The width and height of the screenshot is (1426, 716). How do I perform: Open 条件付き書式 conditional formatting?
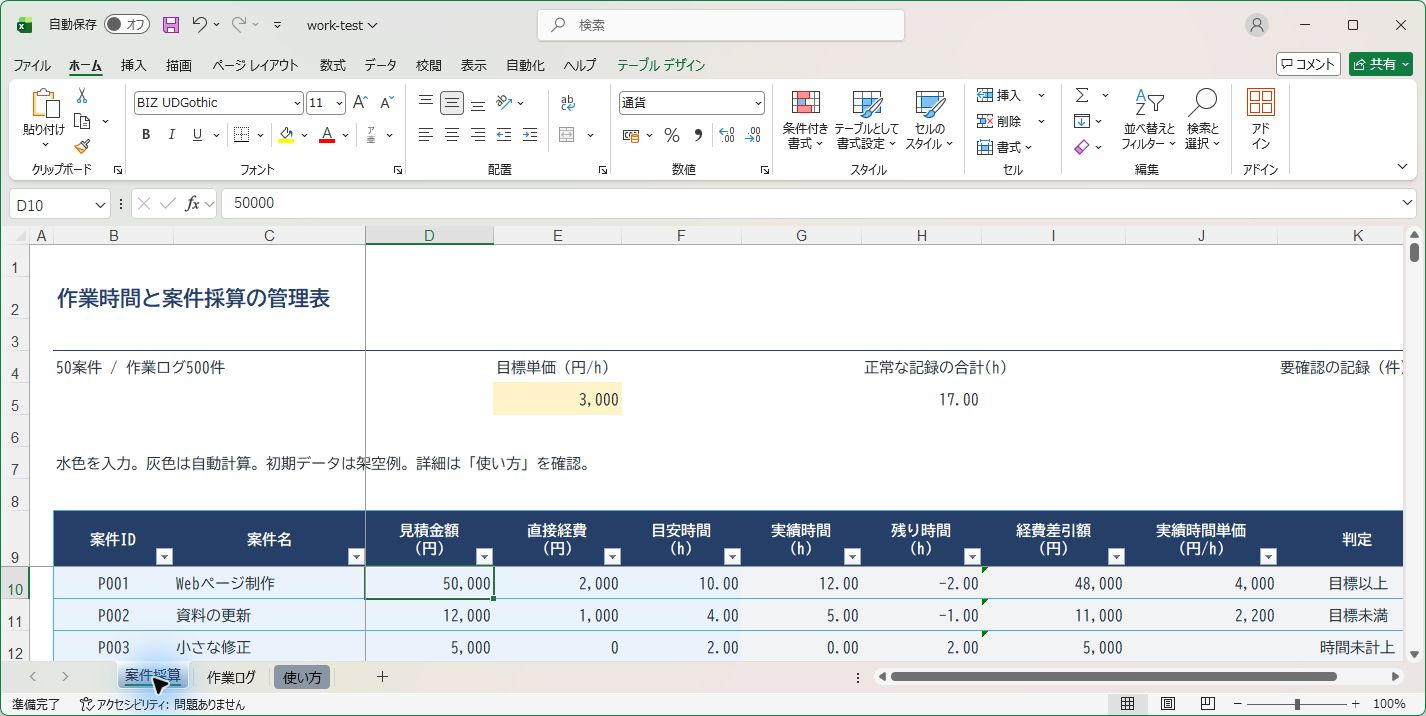pyautogui.click(x=806, y=120)
